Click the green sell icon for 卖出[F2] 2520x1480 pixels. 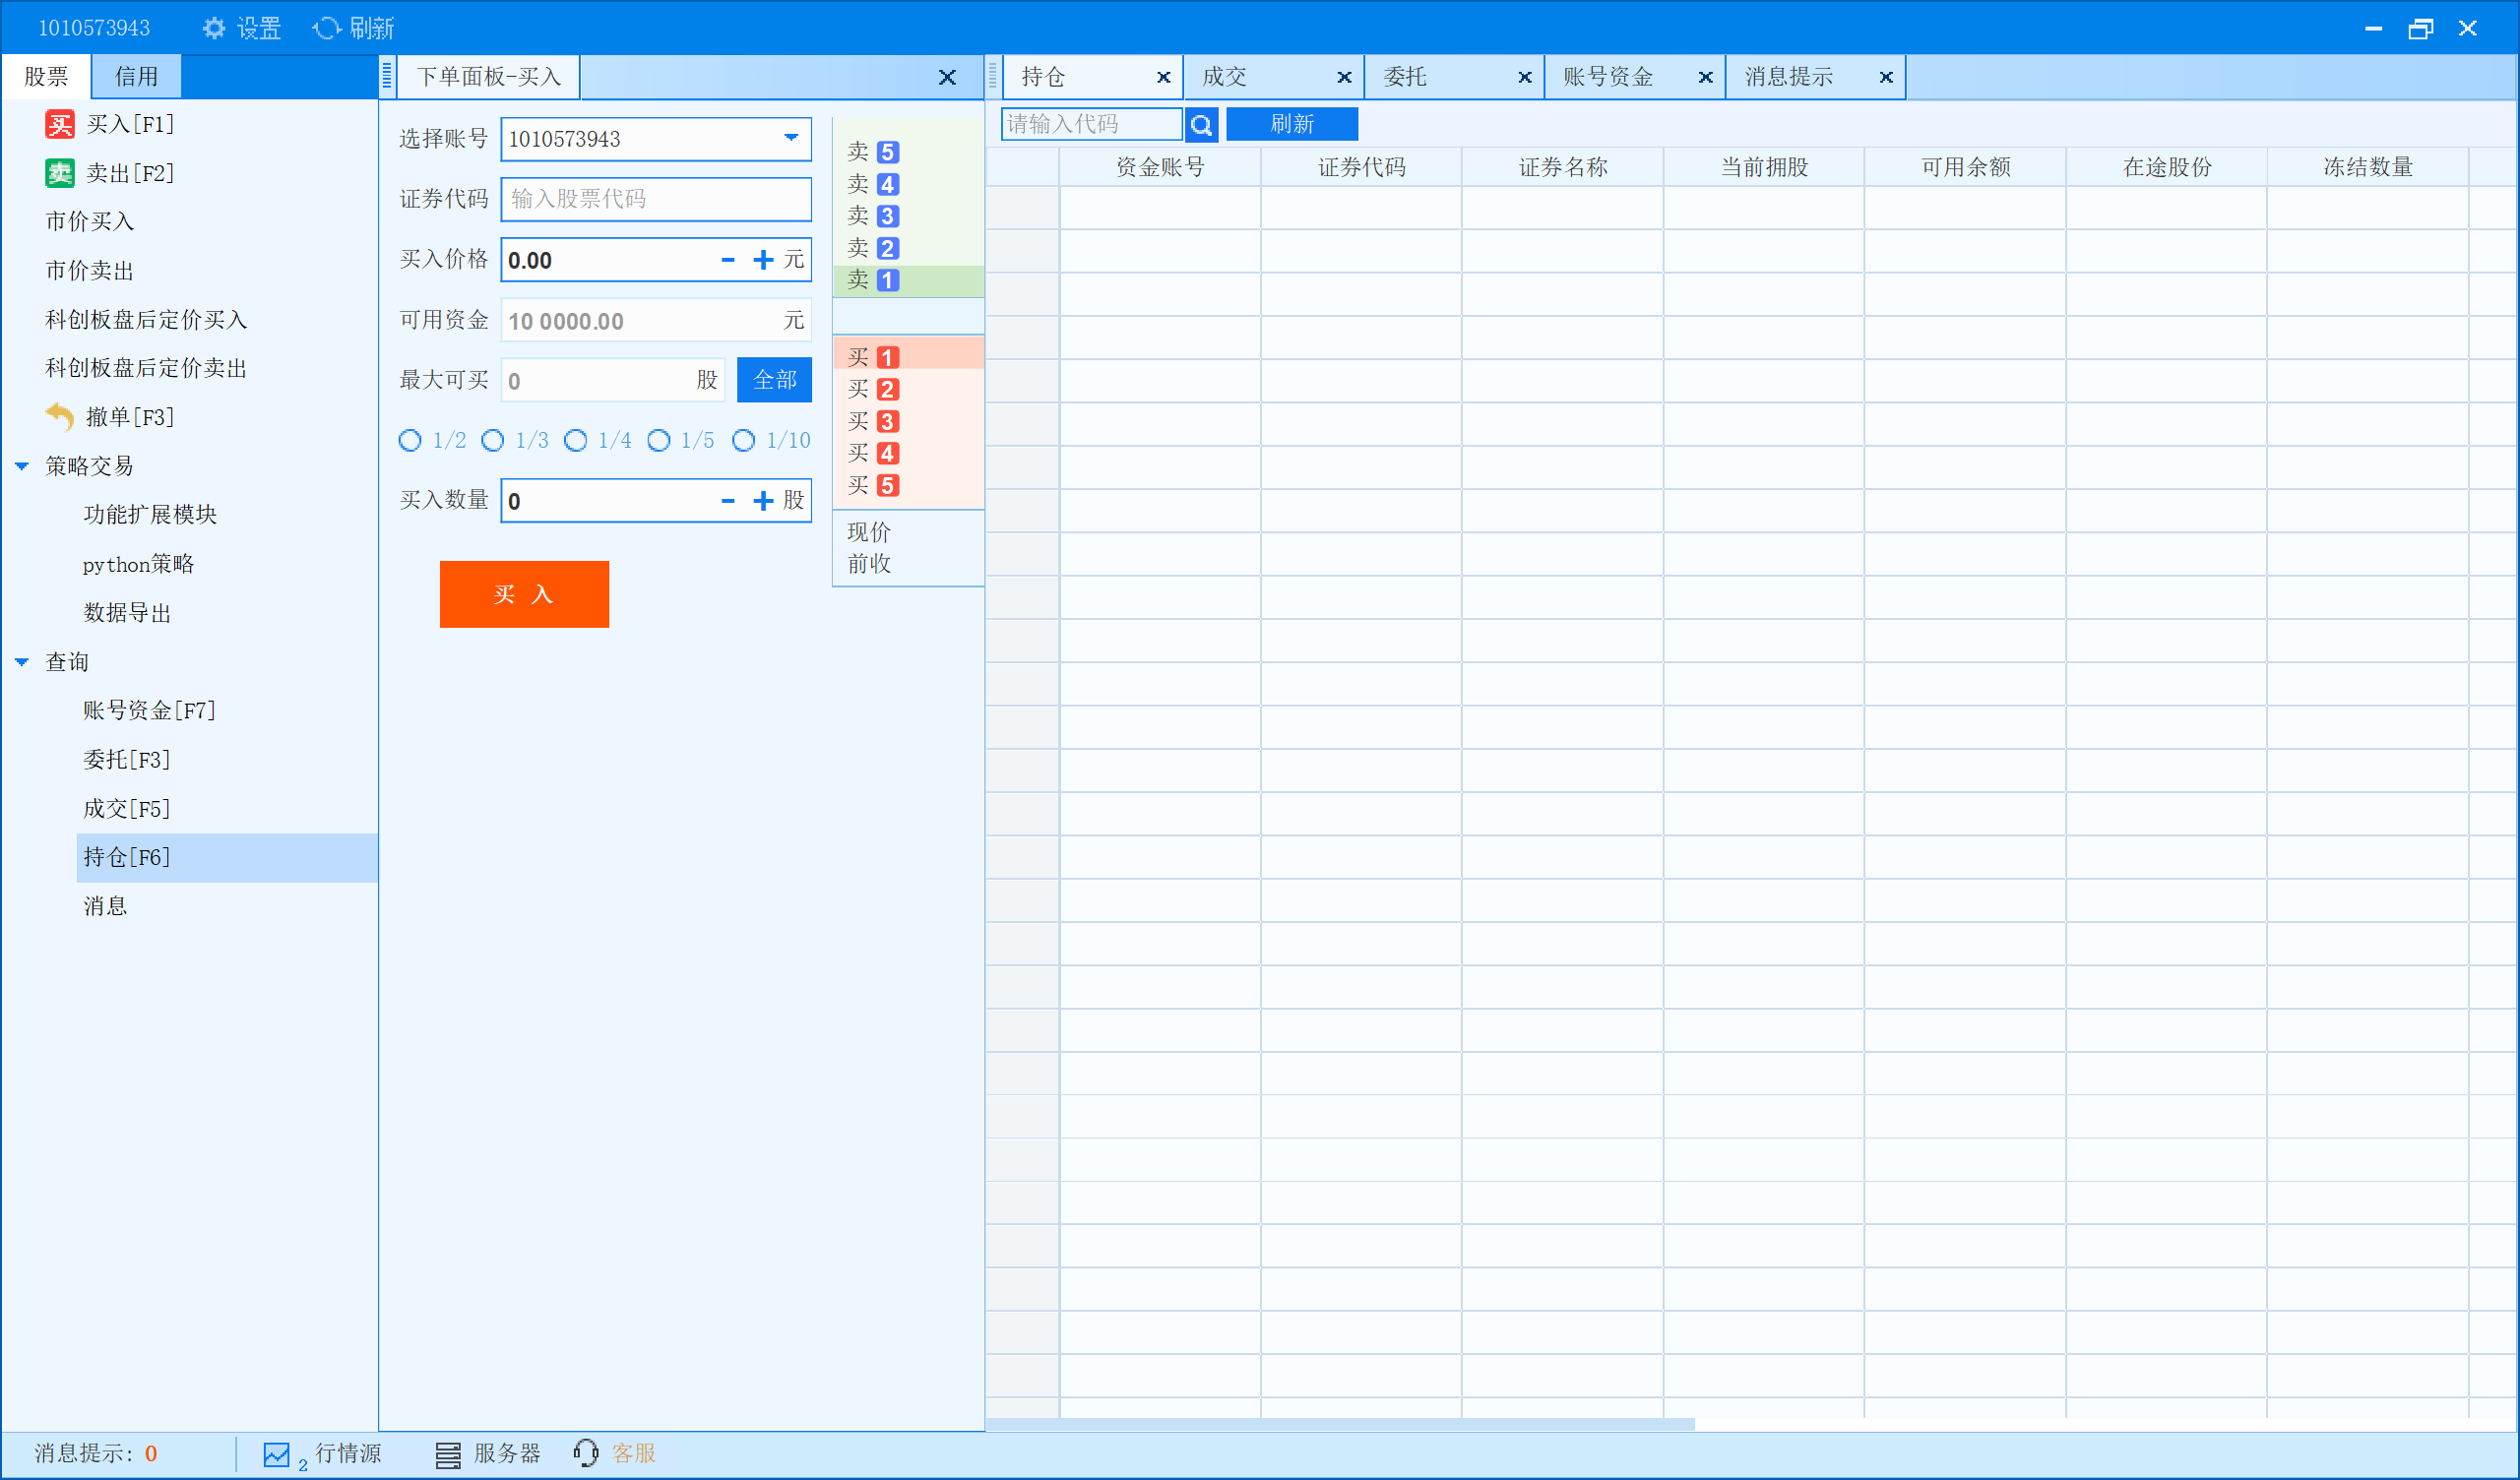pyautogui.click(x=60, y=173)
